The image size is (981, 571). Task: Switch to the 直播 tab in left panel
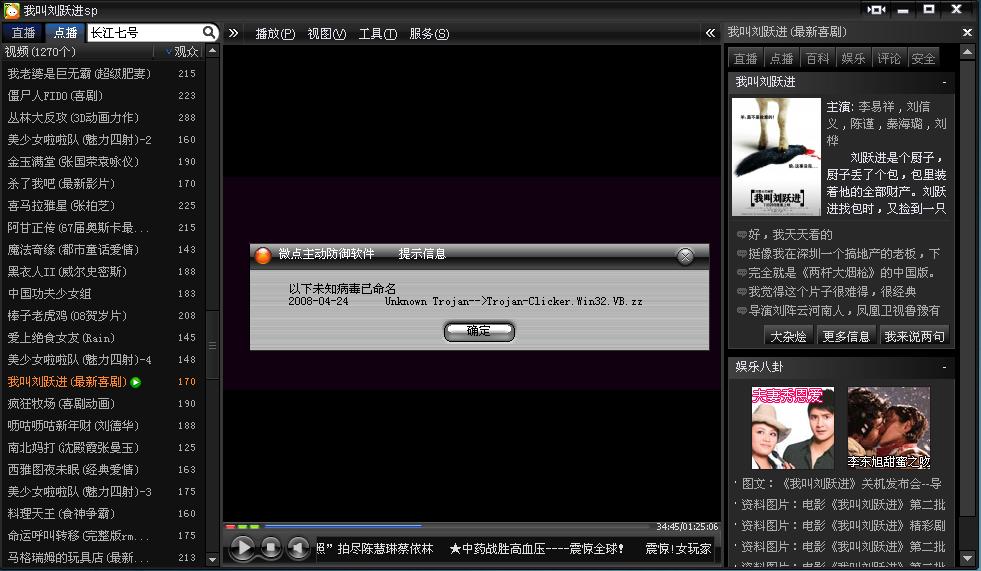23,33
